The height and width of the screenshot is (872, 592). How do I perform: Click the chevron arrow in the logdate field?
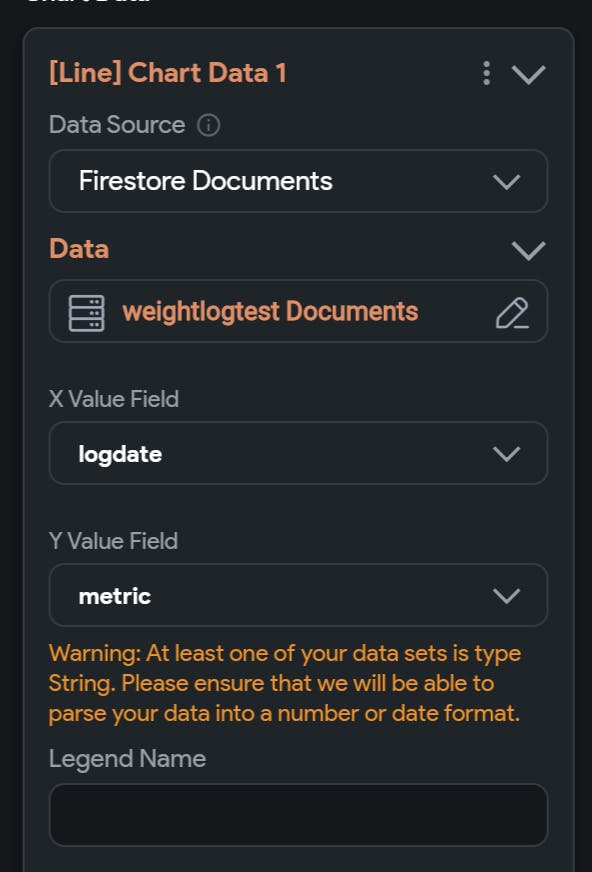pyautogui.click(x=506, y=454)
